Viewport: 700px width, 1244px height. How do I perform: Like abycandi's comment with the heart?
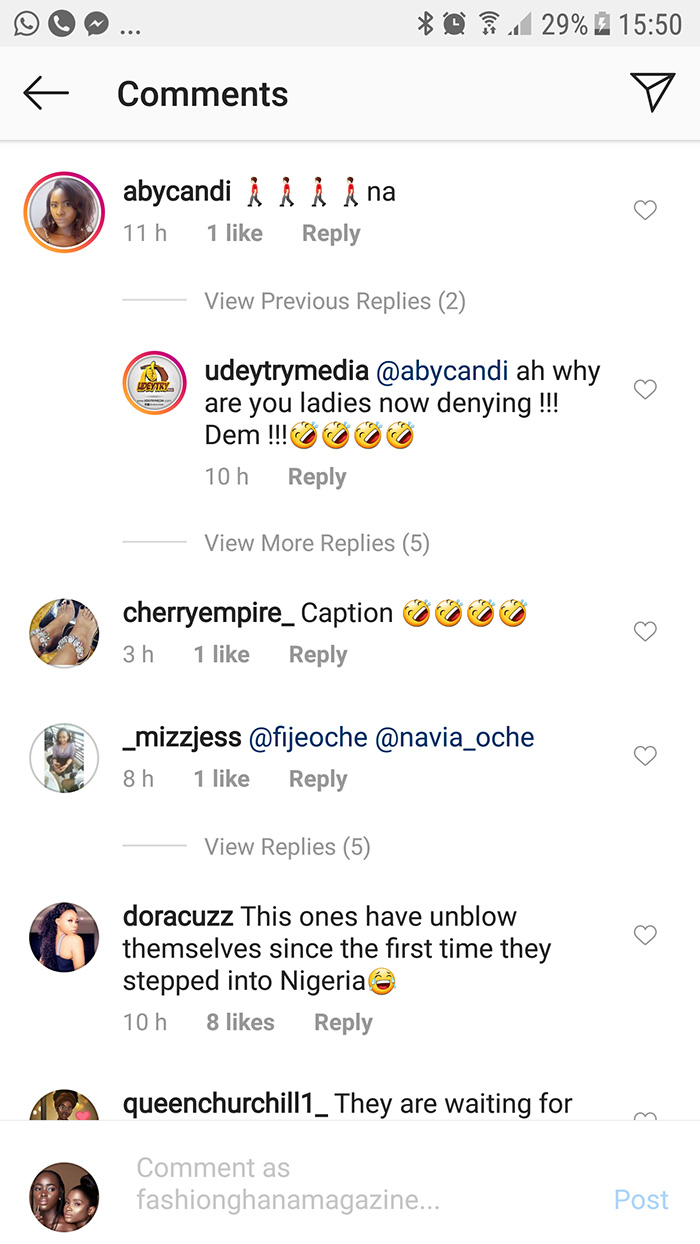646,210
